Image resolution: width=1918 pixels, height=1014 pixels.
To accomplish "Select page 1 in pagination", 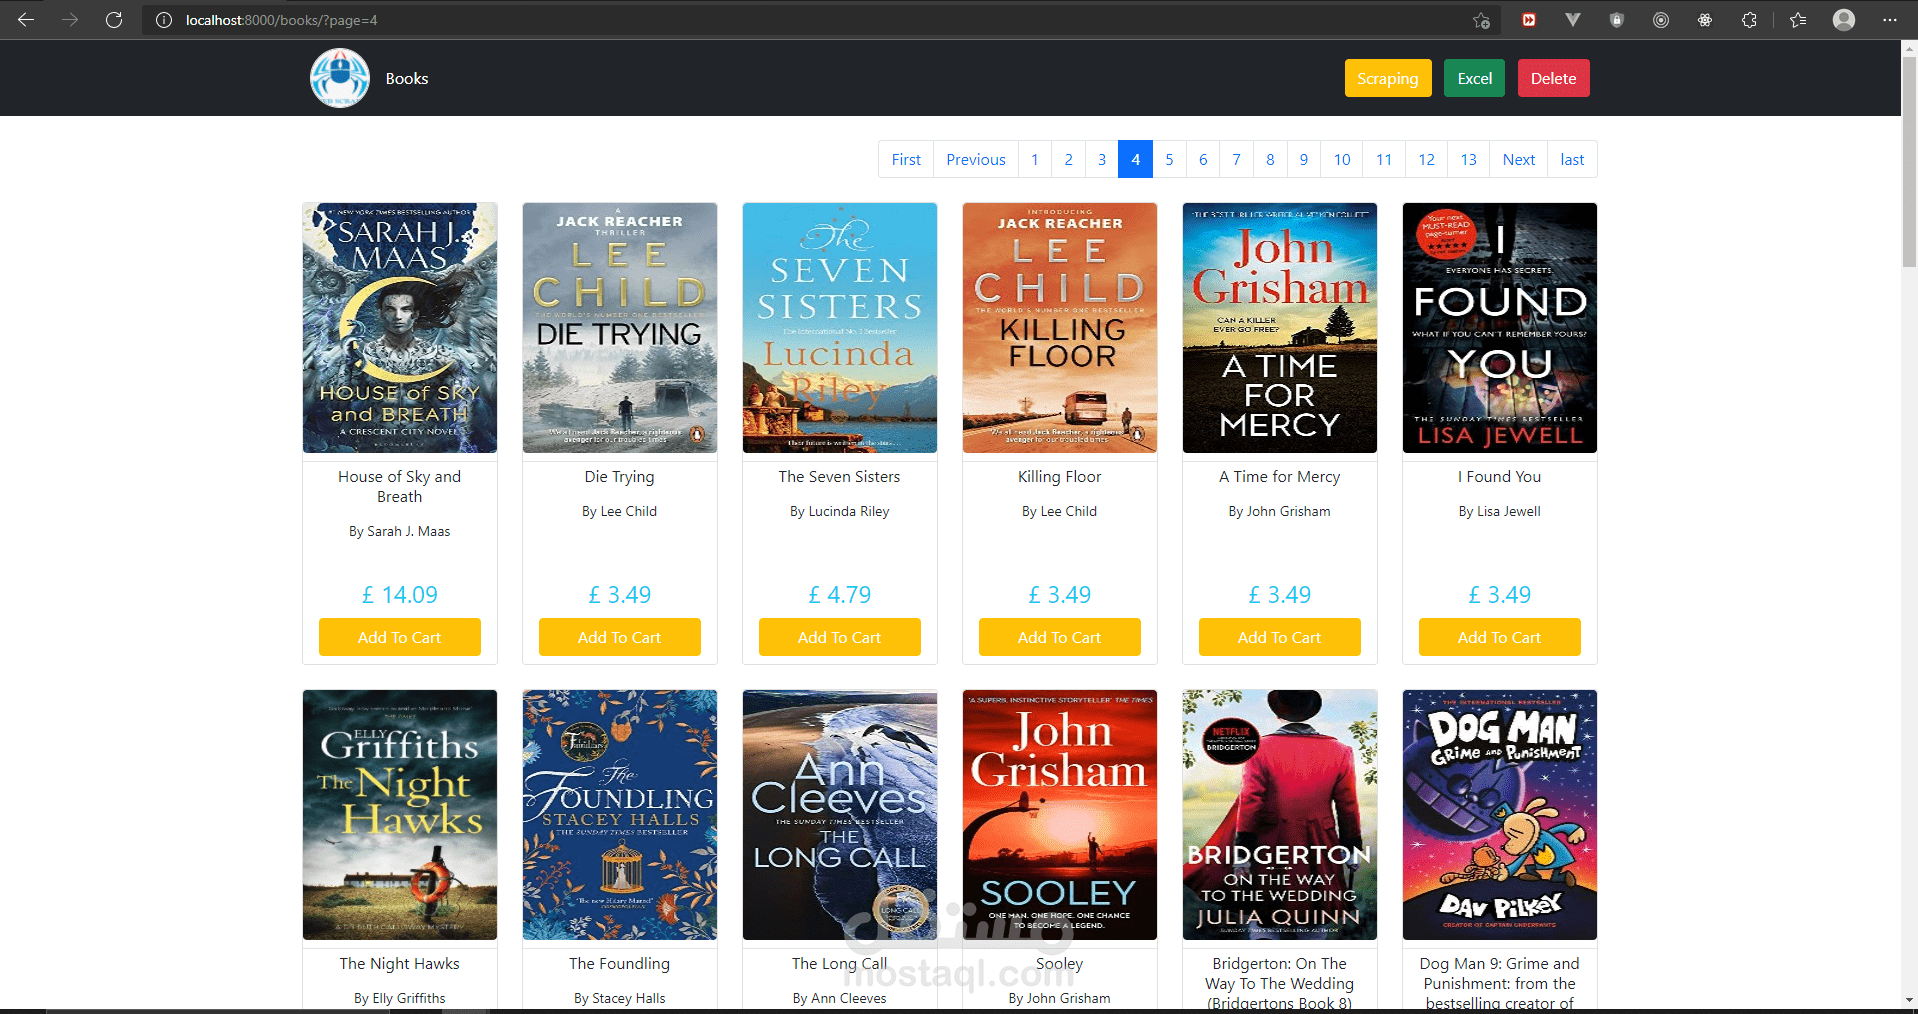I will tap(1035, 159).
